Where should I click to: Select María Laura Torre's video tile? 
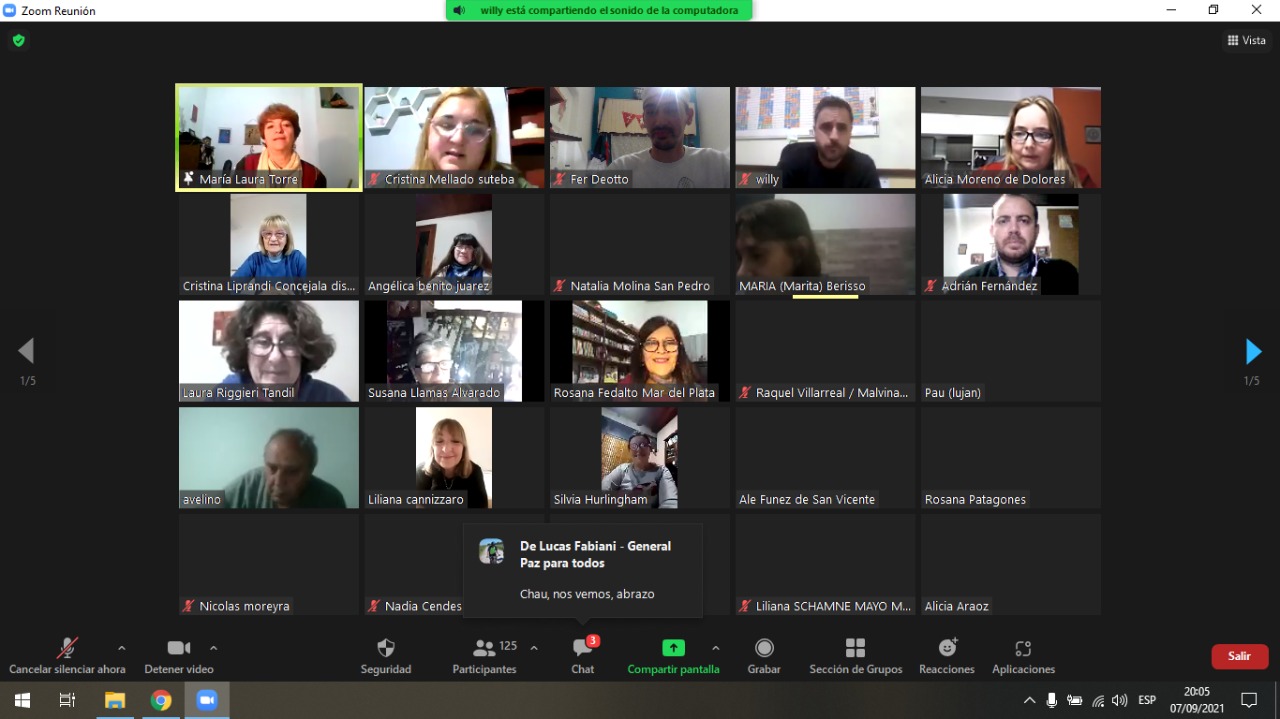point(268,137)
